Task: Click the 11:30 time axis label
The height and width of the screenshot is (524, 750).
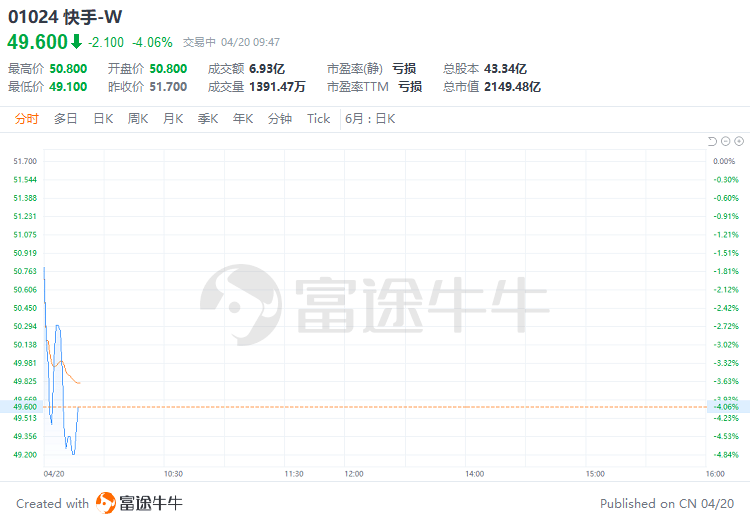Action: 294,474
